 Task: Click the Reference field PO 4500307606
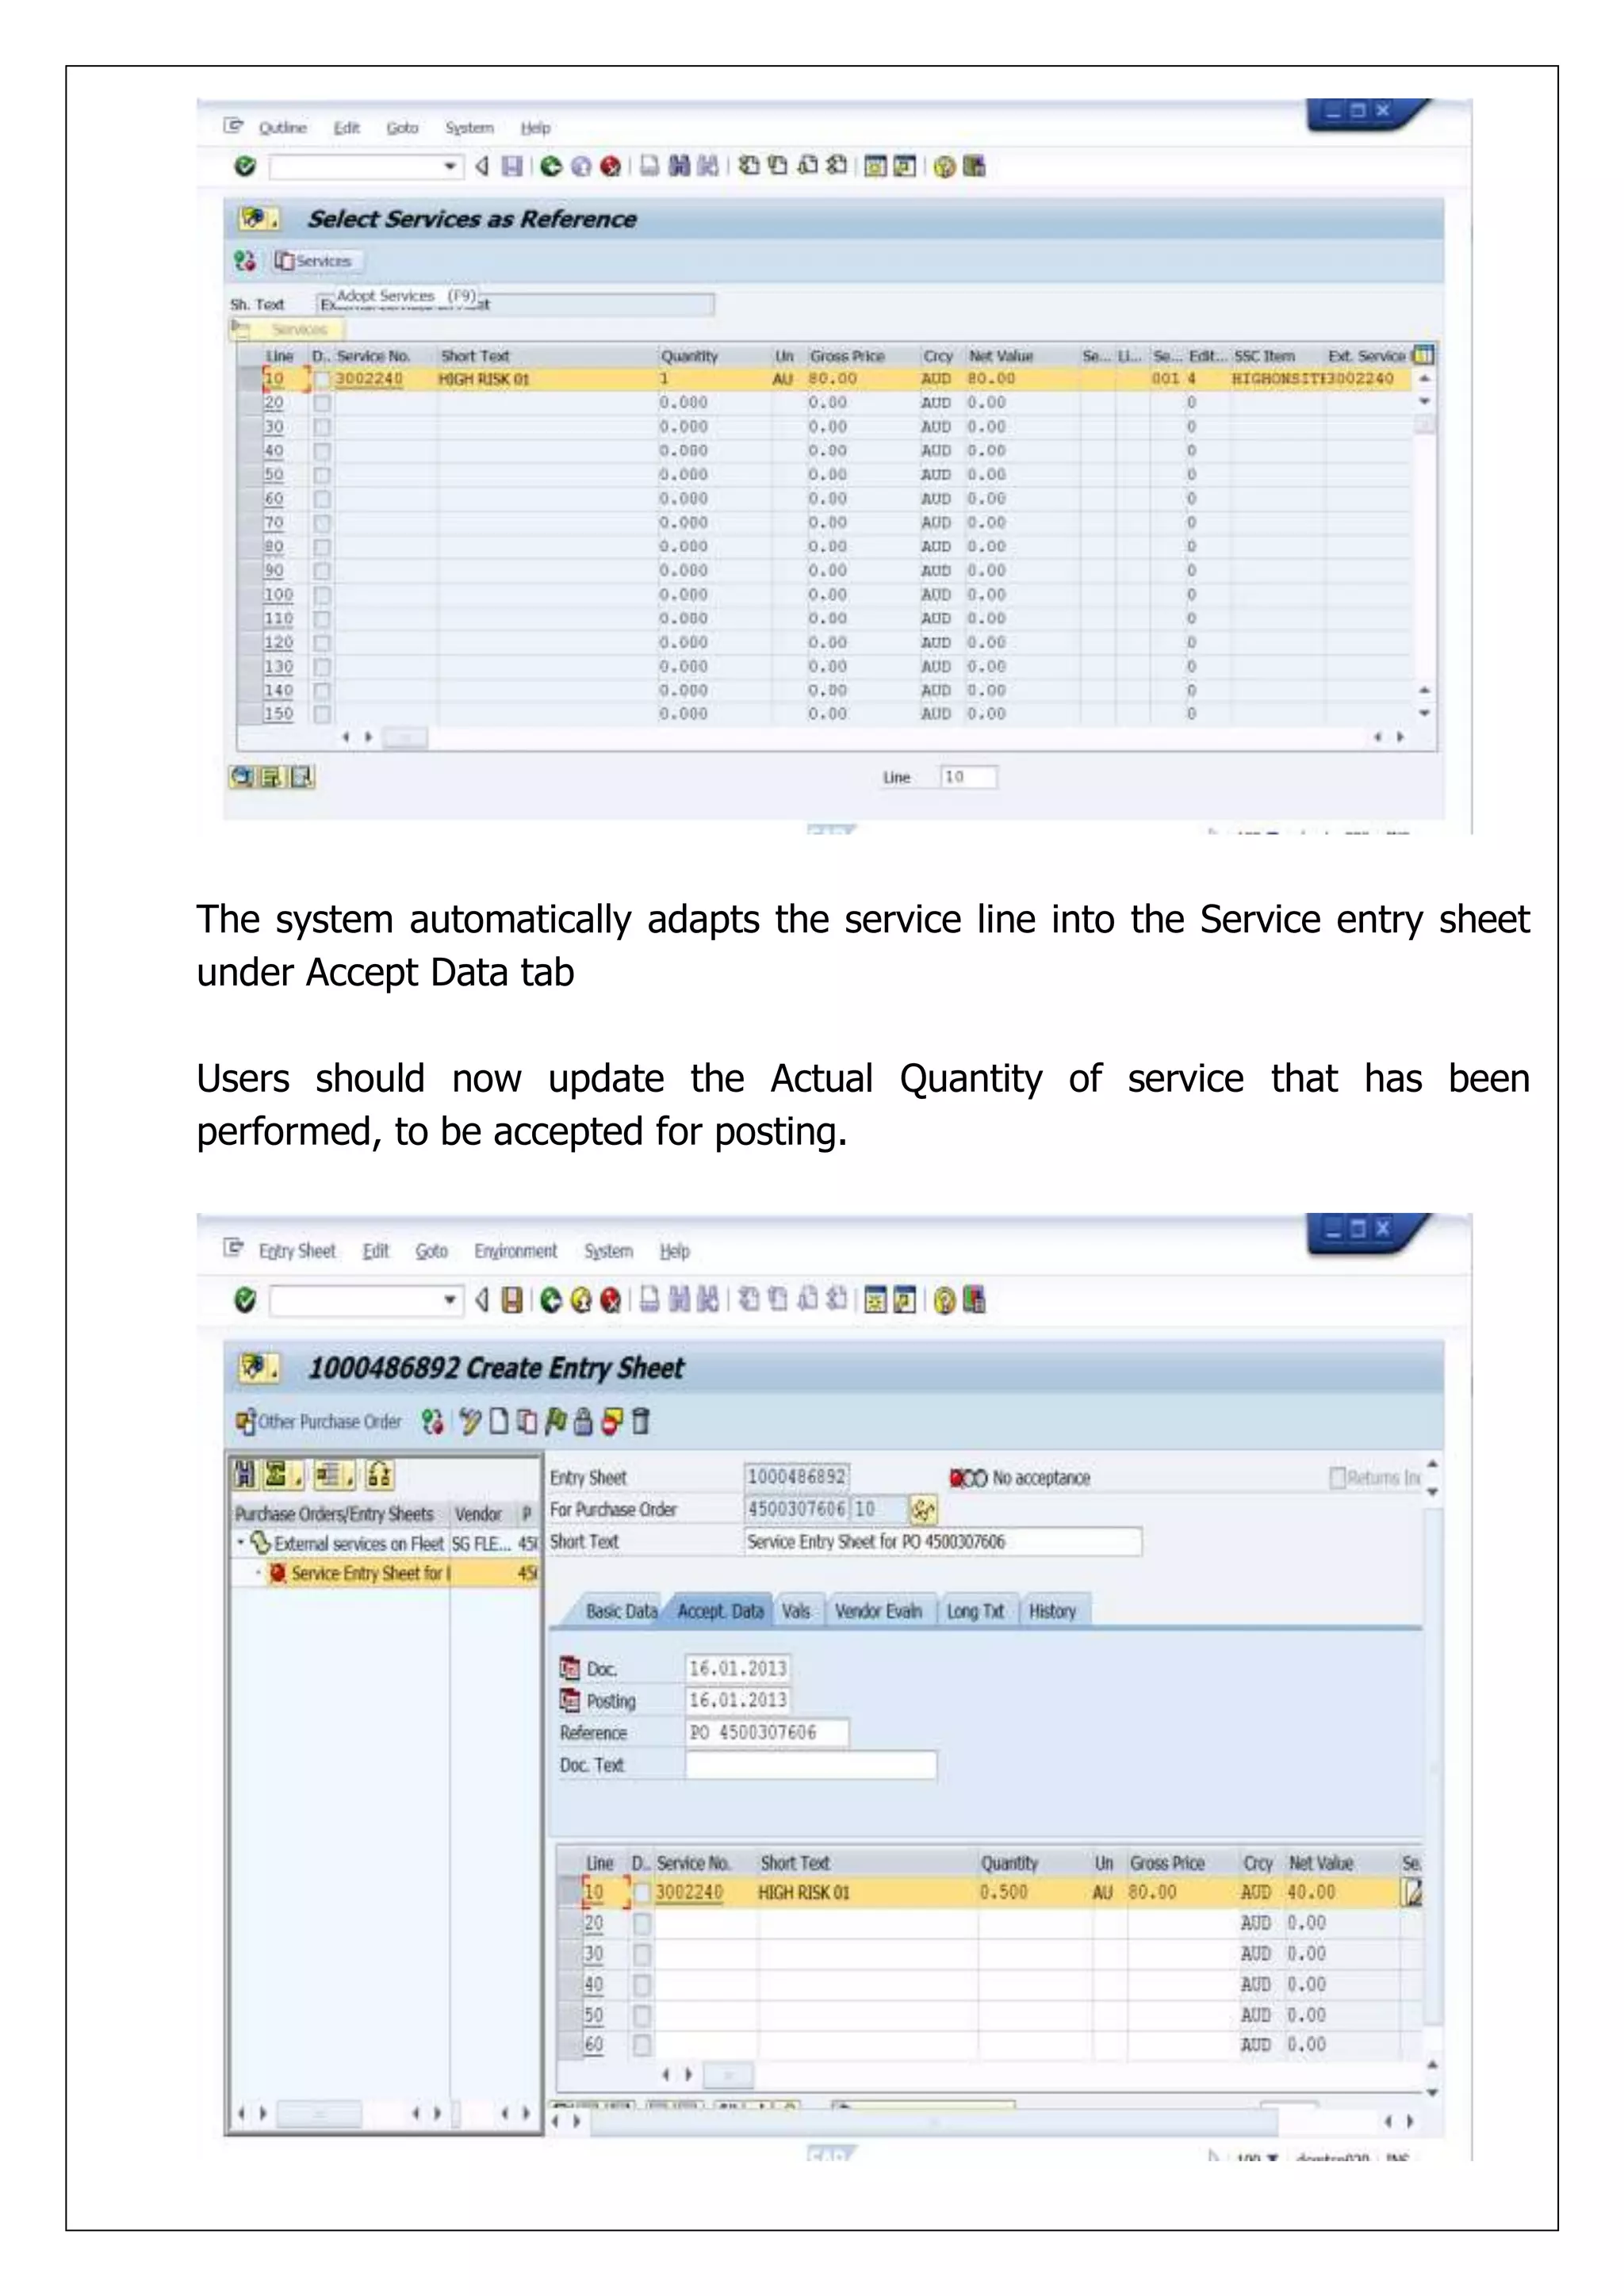coord(767,1732)
